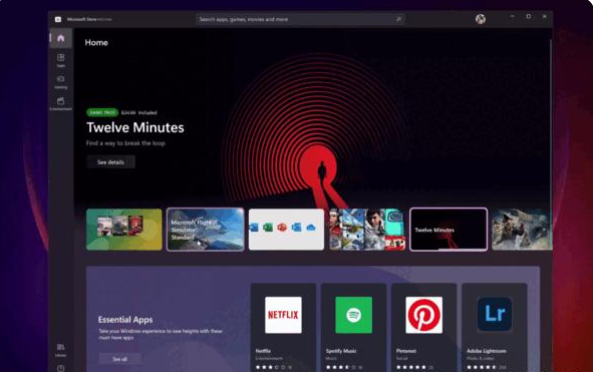The image size is (593, 372).
Task: Click See details for Twelve Minutes
Action: coord(111,162)
